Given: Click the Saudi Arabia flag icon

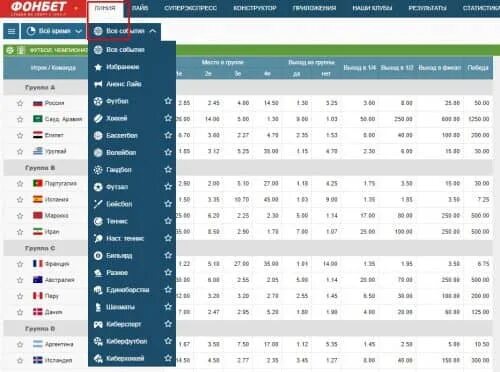Looking at the screenshot, I should (x=38, y=119).
